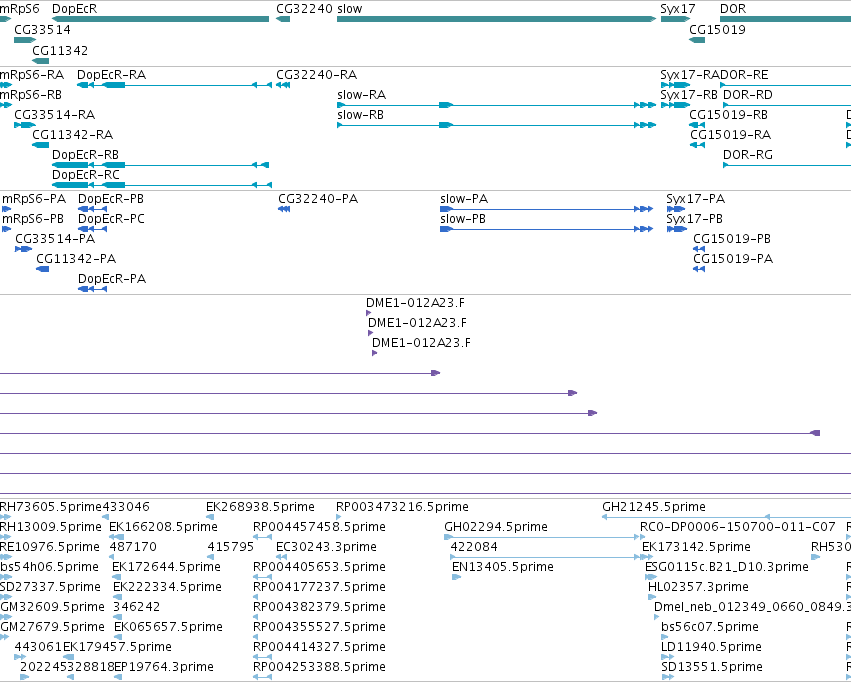Select the CG15019-PB protein label
This screenshot has width=851, height=682.
tap(732, 239)
